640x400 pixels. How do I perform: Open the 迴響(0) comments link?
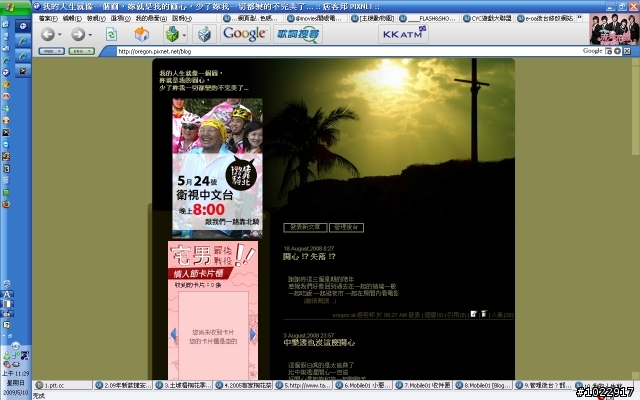tap(434, 315)
